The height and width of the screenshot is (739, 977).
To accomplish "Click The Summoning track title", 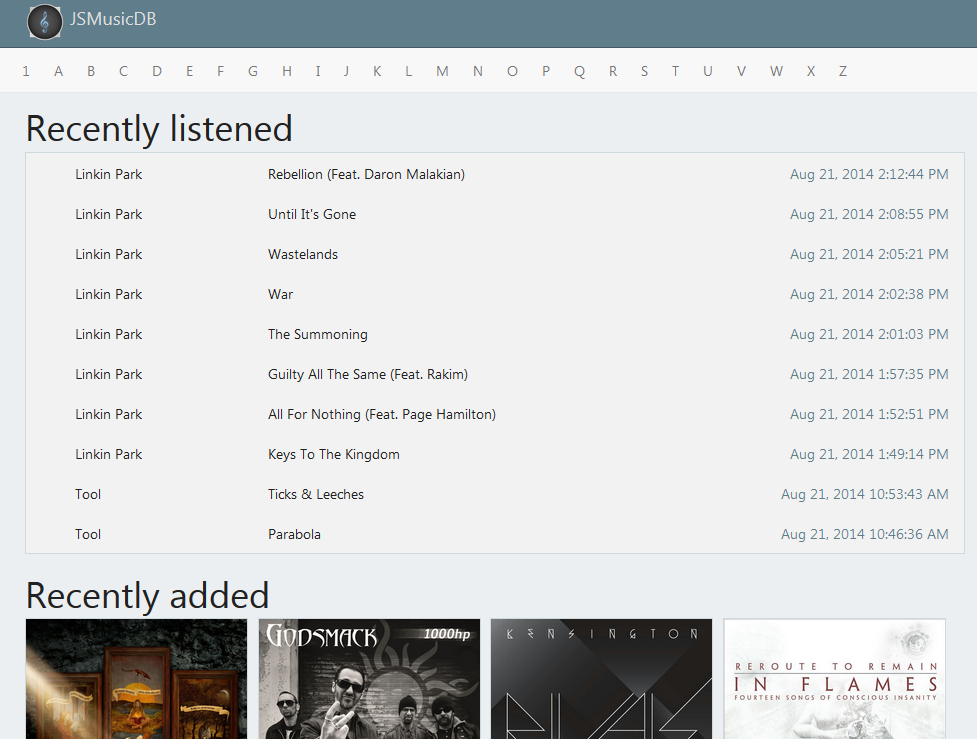I will click(317, 334).
